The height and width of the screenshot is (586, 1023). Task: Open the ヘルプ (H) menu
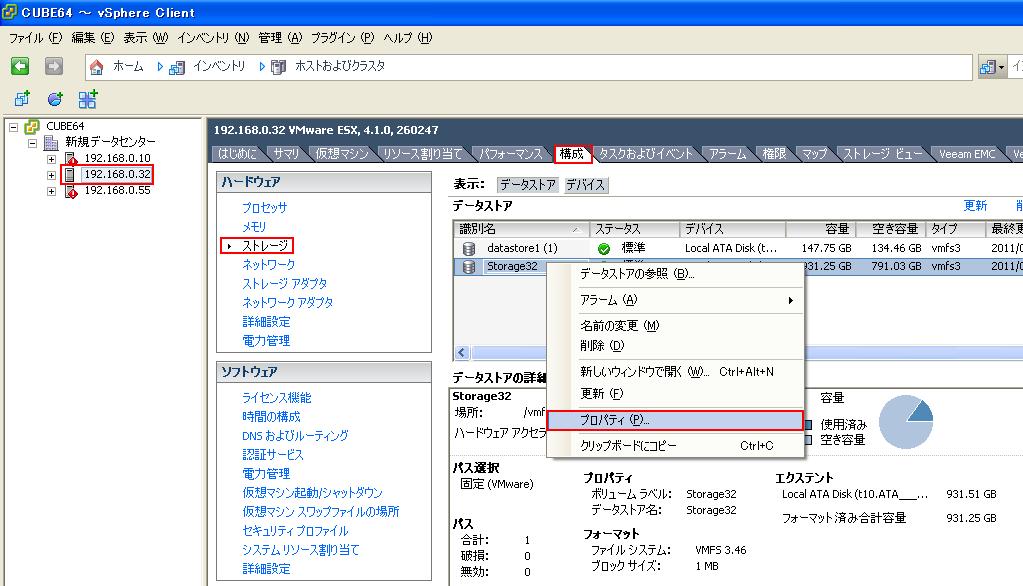point(407,38)
